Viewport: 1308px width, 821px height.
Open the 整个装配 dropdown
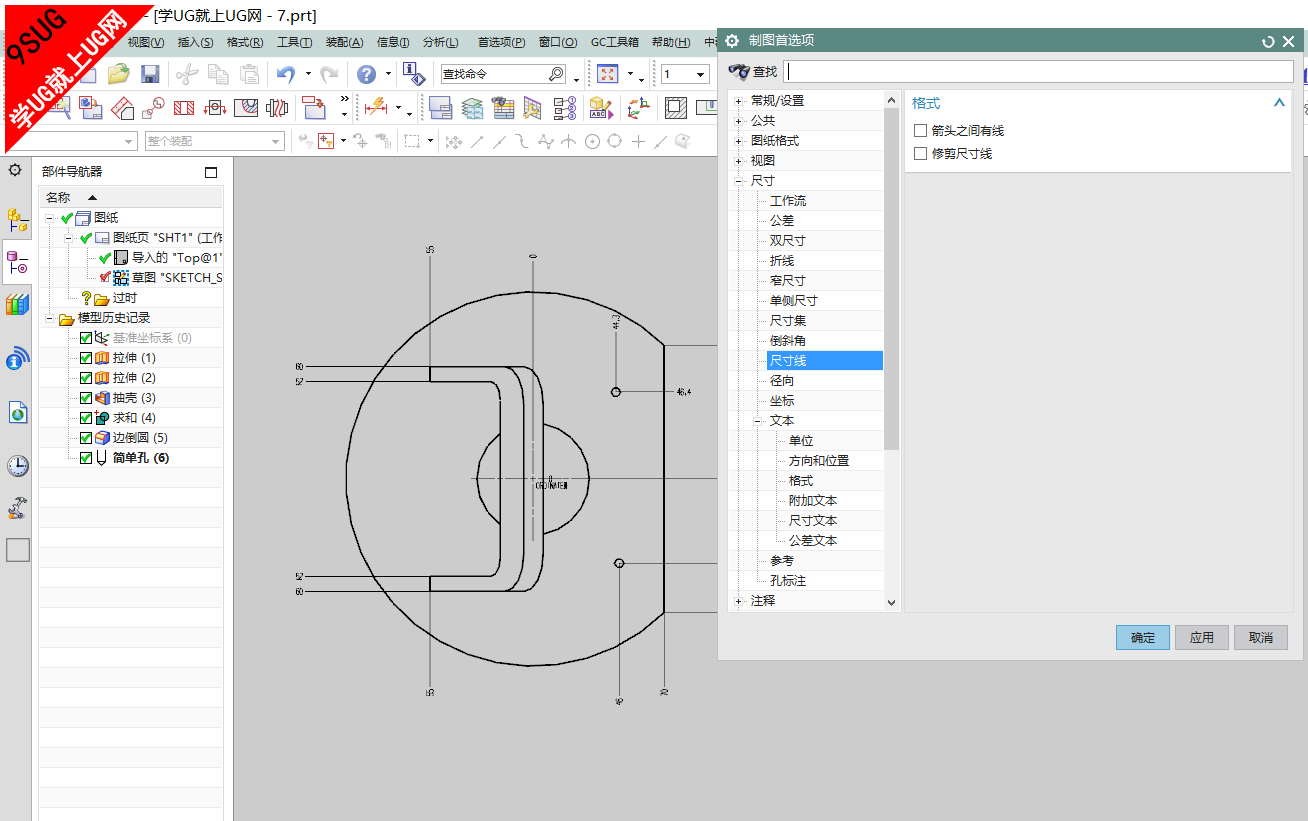coord(215,141)
